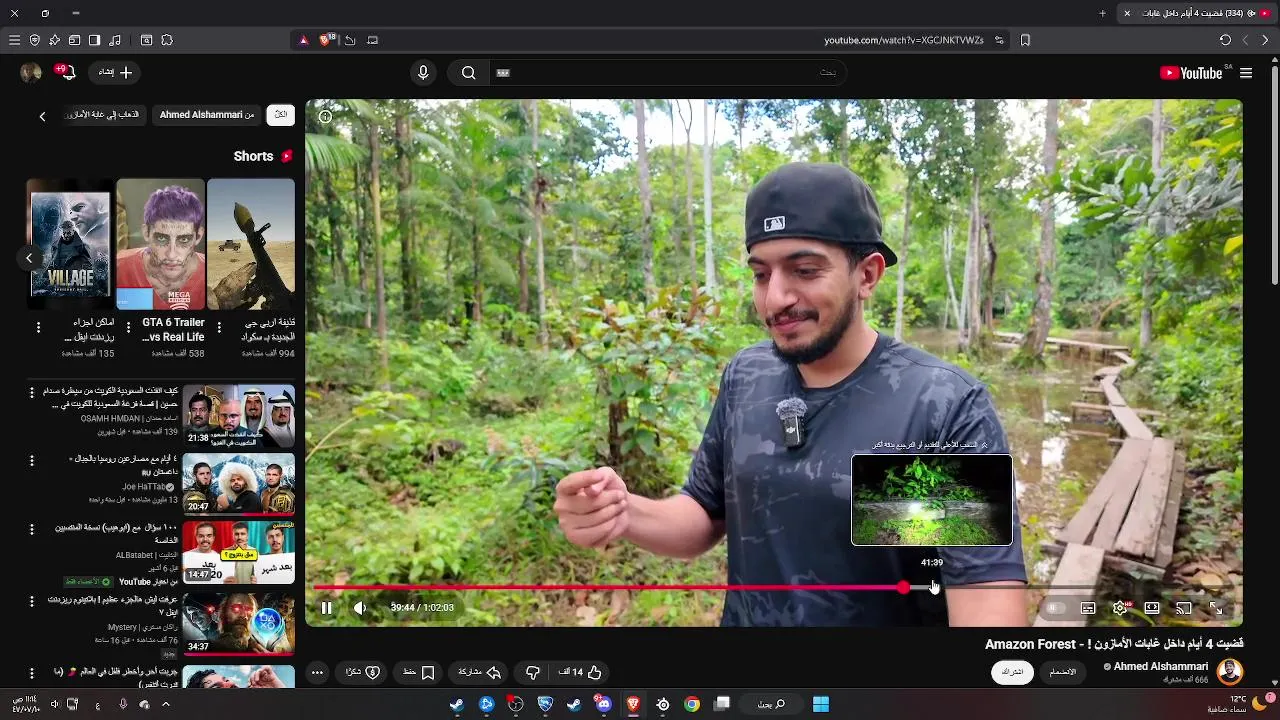Show more Shorts with left chevron
Screen dimensions: 1280x720
tap(29, 258)
